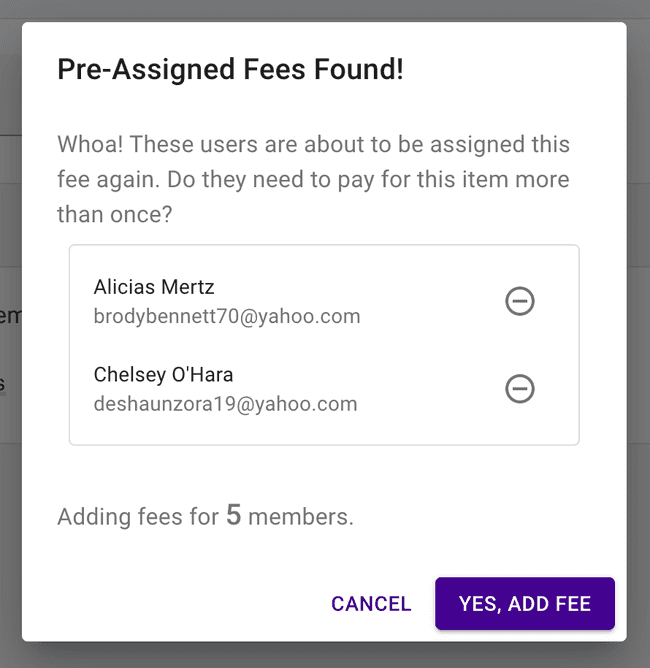
Task: Select the Alicias Mertz name
Action: (x=154, y=287)
